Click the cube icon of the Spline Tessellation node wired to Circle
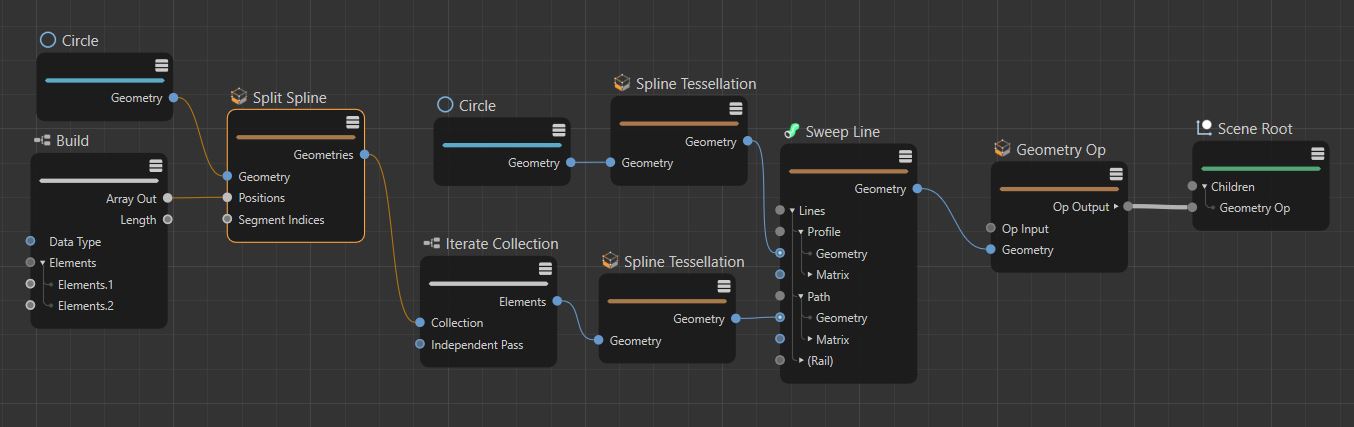This screenshot has width=1354, height=427. tap(622, 83)
